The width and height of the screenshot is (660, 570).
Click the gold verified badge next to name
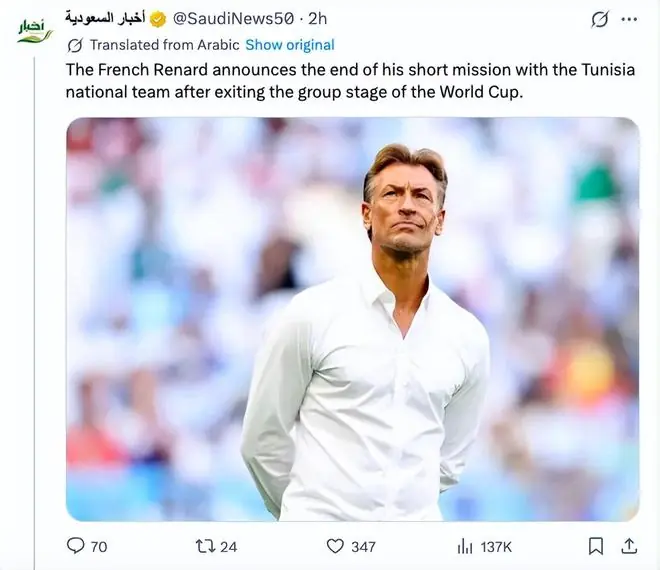tap(158, 19)
